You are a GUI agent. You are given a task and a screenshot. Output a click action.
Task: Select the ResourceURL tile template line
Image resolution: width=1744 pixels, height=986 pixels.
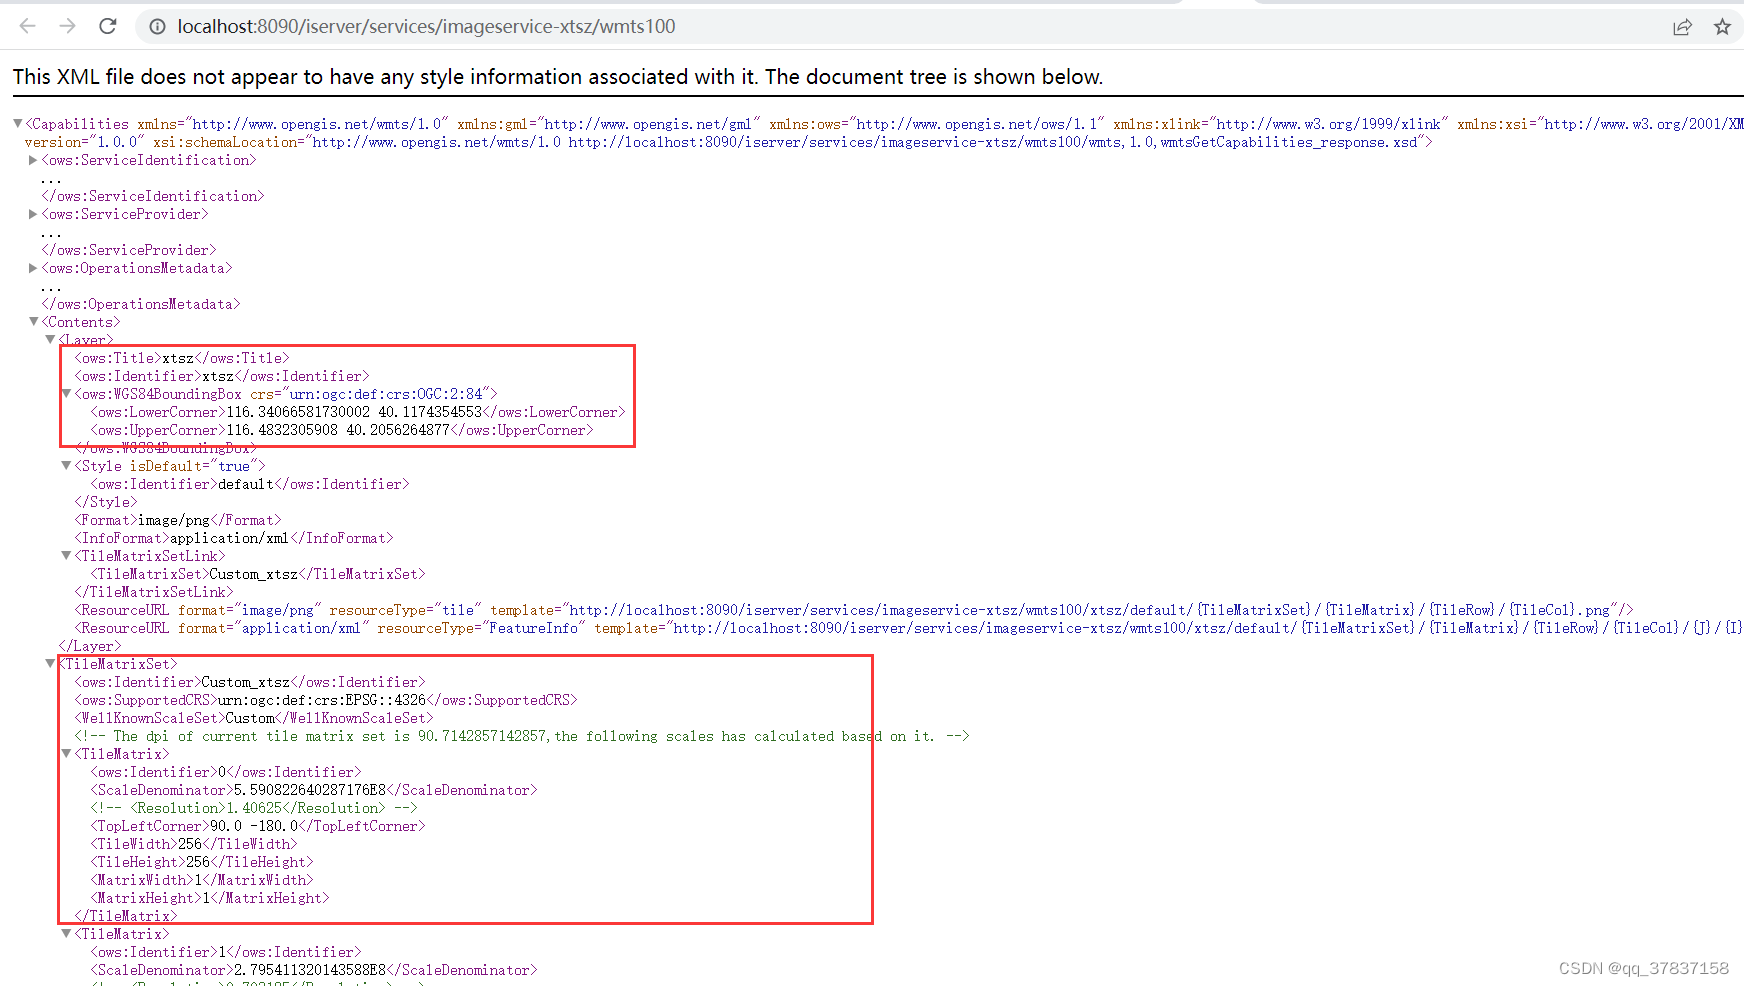click(x=854, y=610)
